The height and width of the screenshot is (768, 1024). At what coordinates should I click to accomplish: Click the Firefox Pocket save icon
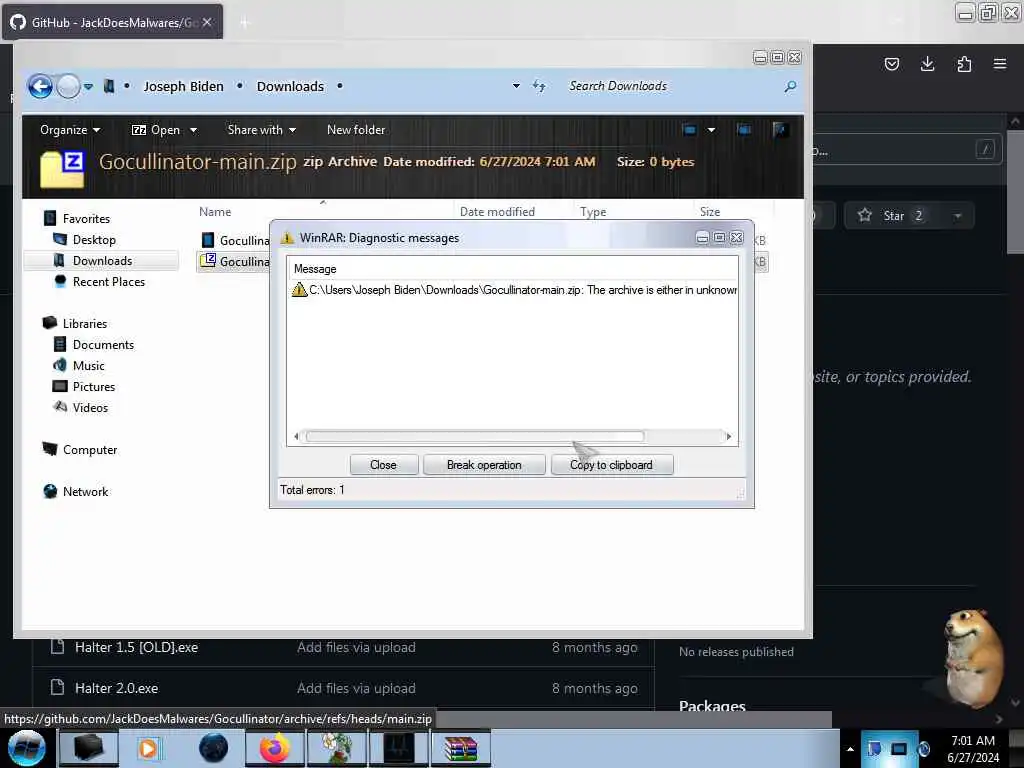click(891, 64)
